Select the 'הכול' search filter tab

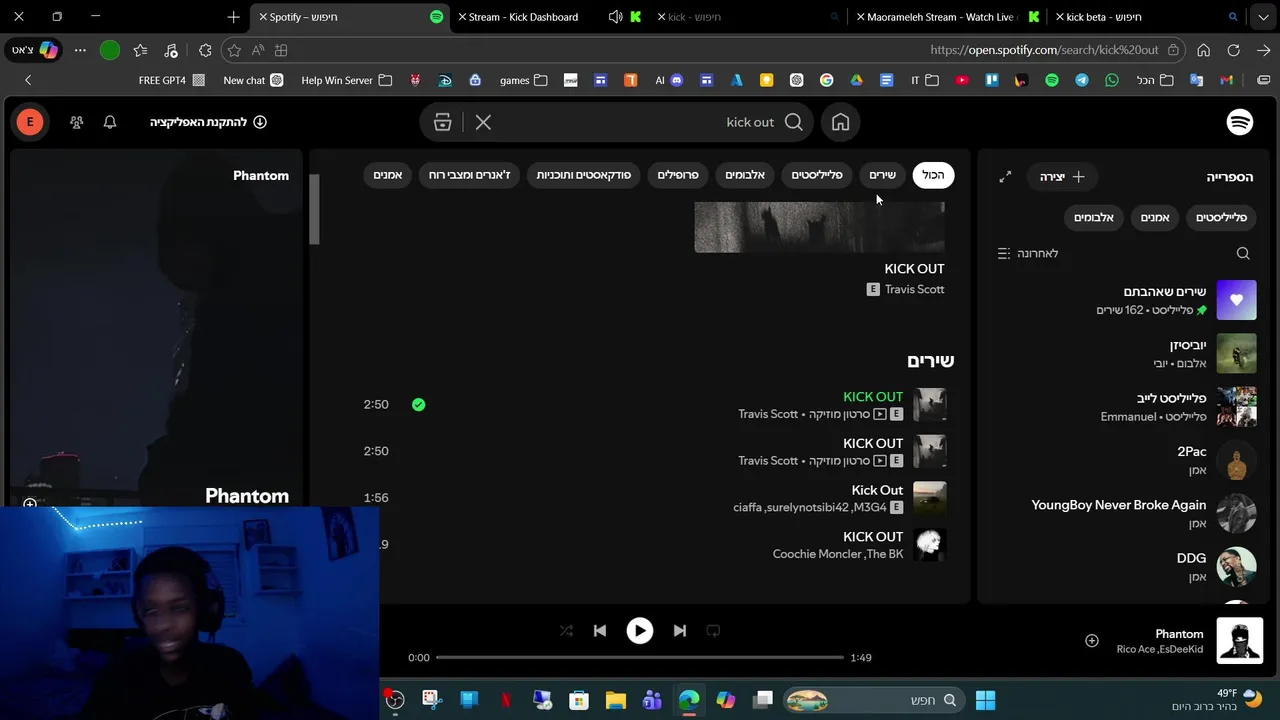[x=933, y=175]
